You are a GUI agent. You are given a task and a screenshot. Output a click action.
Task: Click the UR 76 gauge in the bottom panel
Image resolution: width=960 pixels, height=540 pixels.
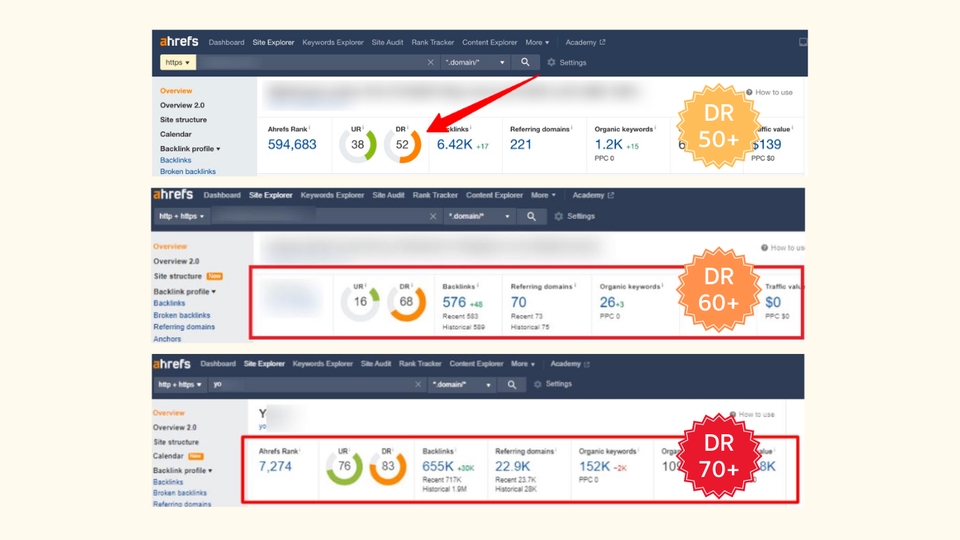click(x=344, y=467)
